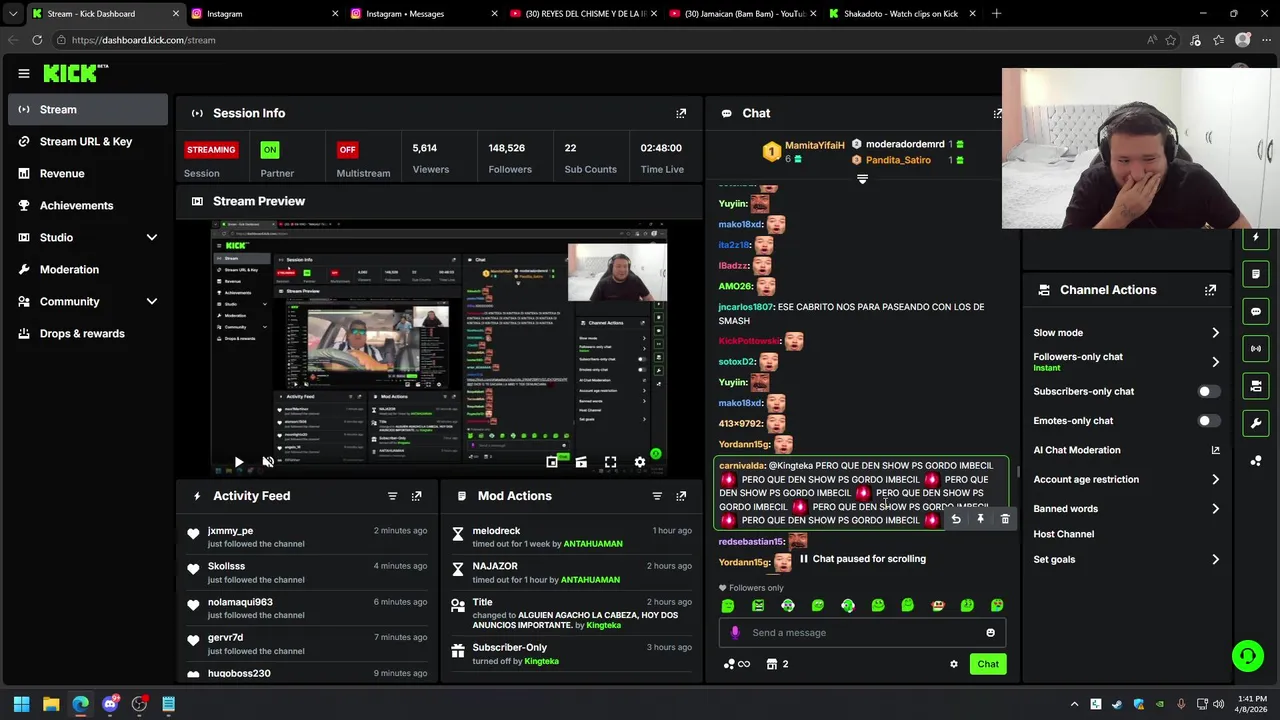Play the stream preview
1280x720 pixels.
[238, 462]
